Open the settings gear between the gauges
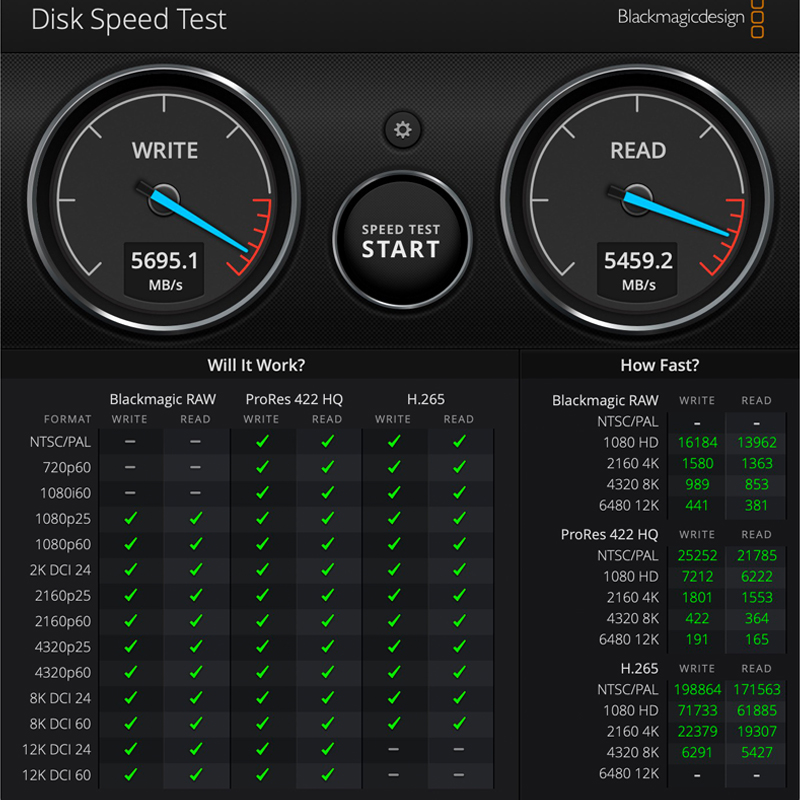 click(402, 129)
